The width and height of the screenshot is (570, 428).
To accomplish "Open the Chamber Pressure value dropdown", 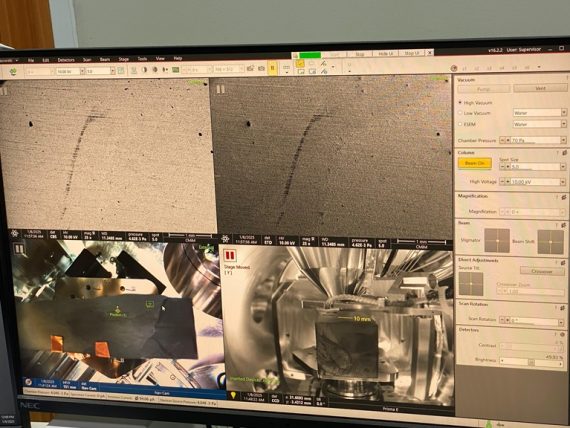I will coord(563,140).
